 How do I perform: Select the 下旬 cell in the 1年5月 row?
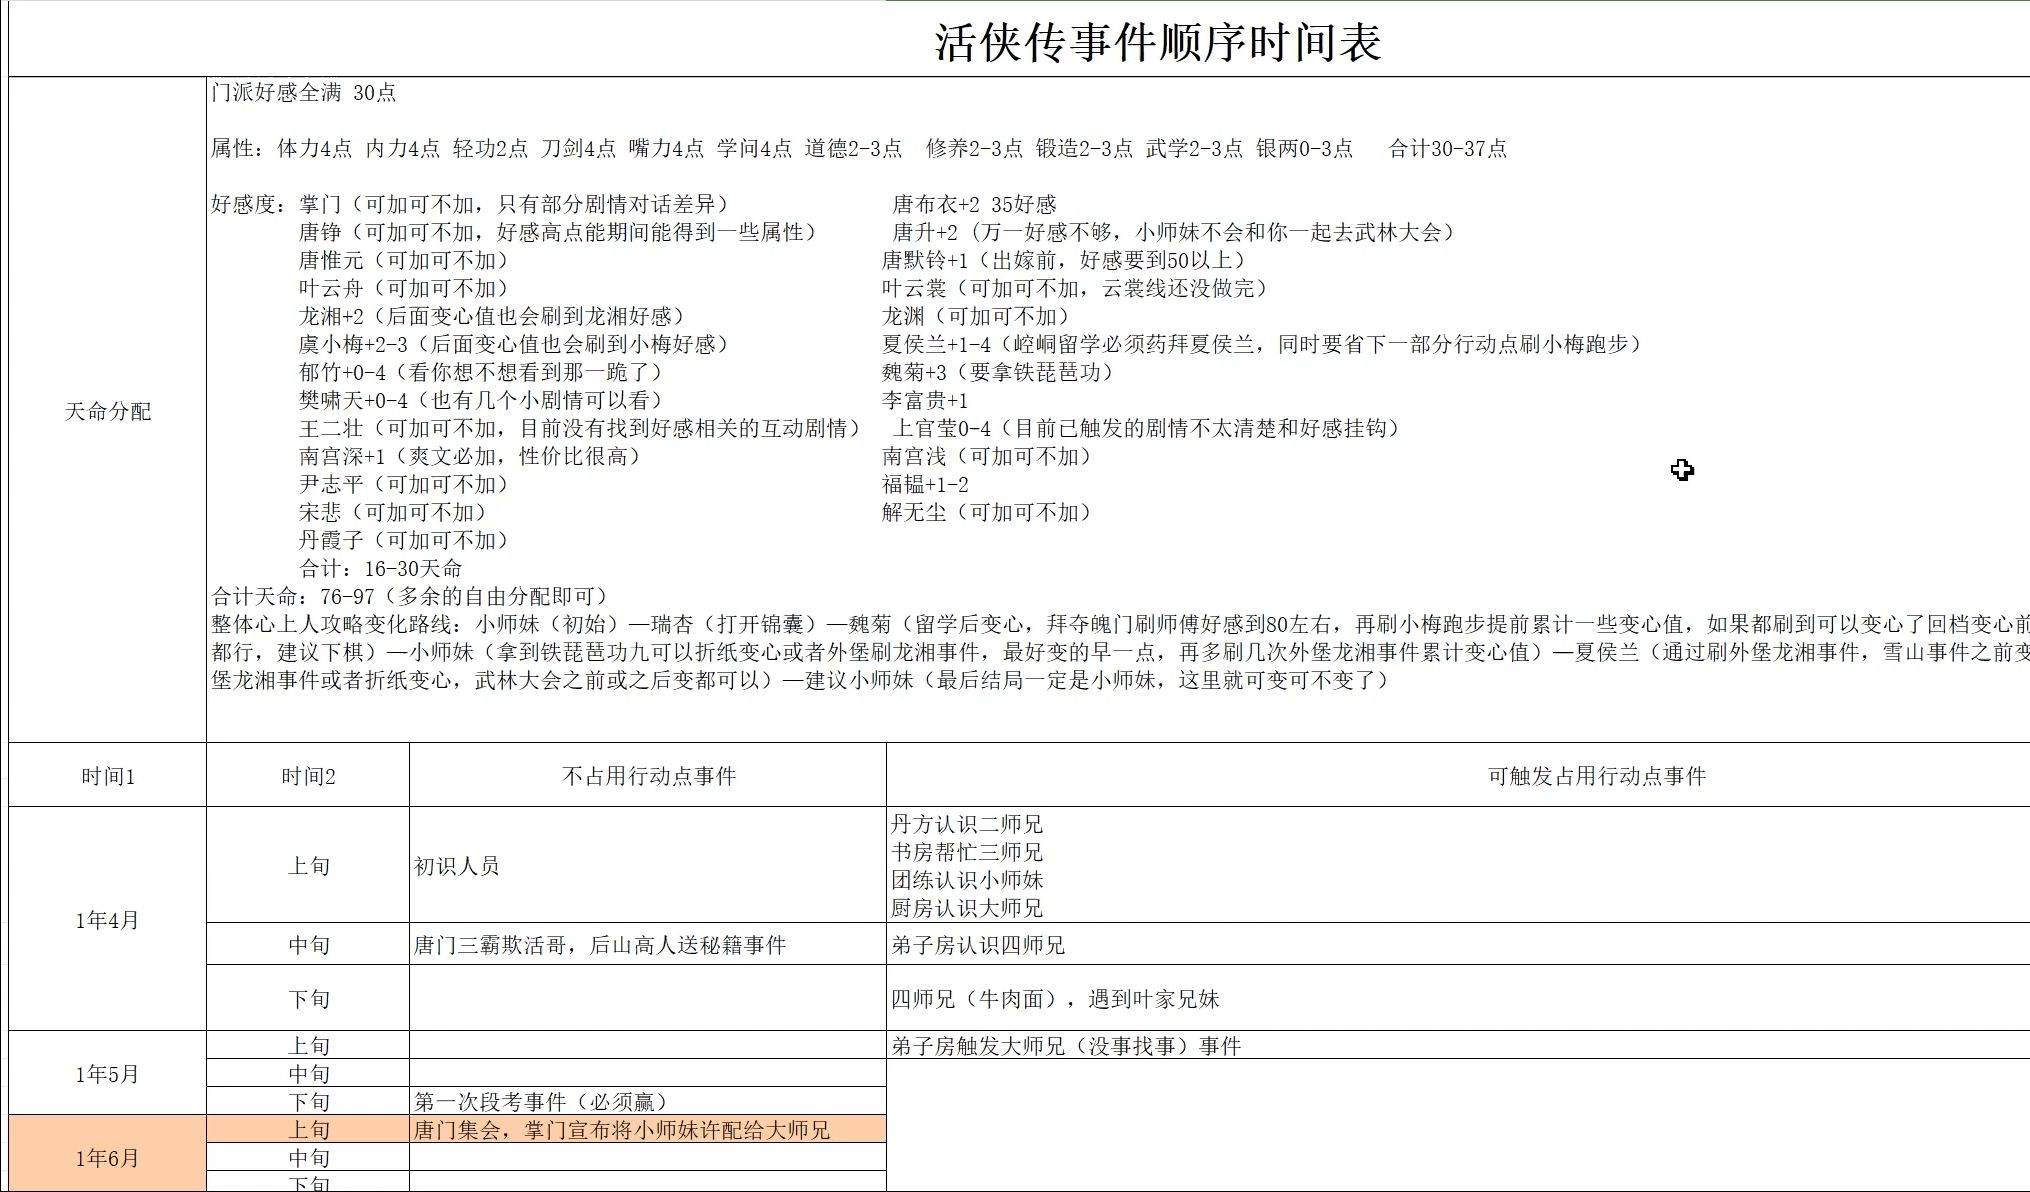(308, 1102)
